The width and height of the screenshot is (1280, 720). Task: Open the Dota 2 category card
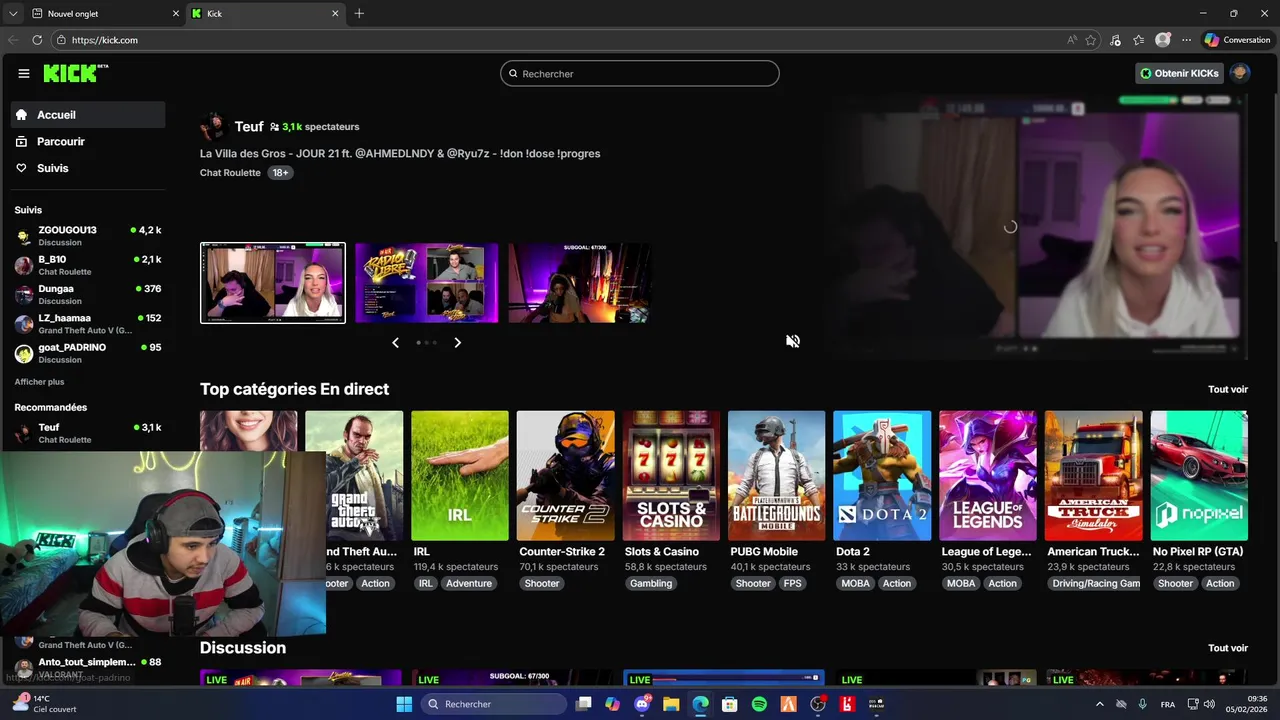[882, 476]
